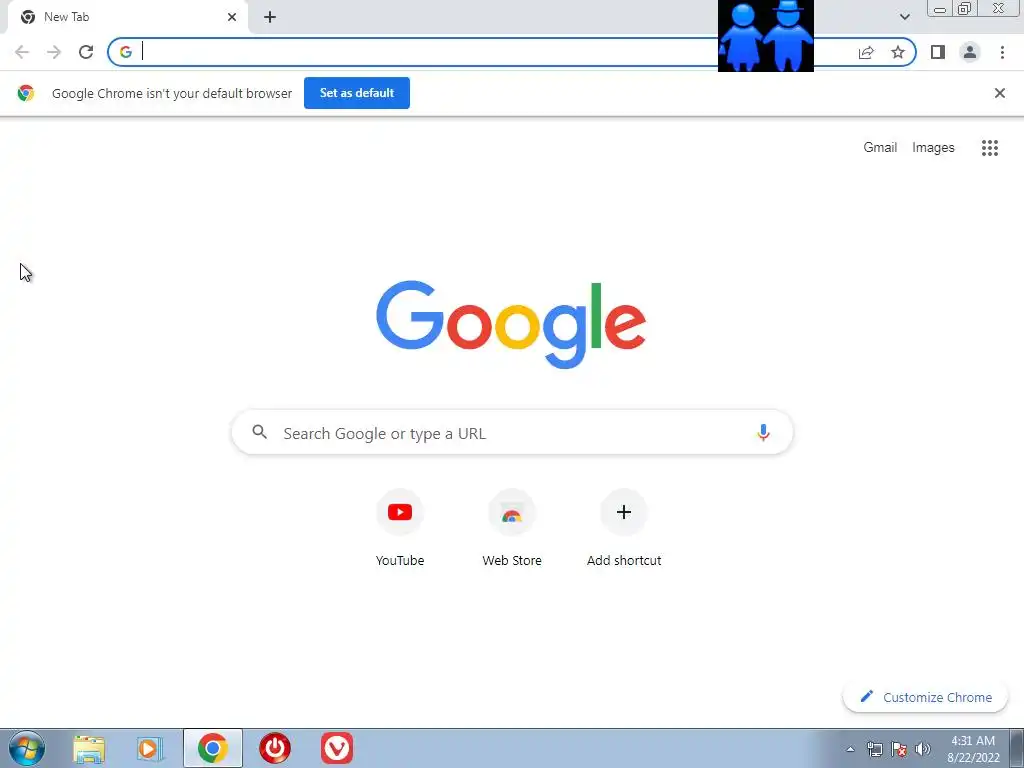This screenshot has width=1024, height=768.
Task: Click the voice search microphone icon
Action: tap(763, 432)
